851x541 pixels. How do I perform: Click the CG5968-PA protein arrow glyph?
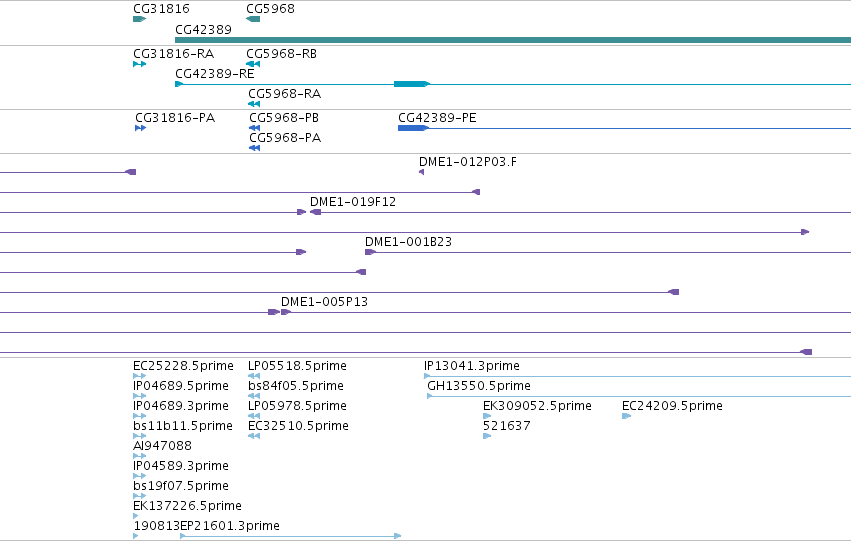point(255,148)
